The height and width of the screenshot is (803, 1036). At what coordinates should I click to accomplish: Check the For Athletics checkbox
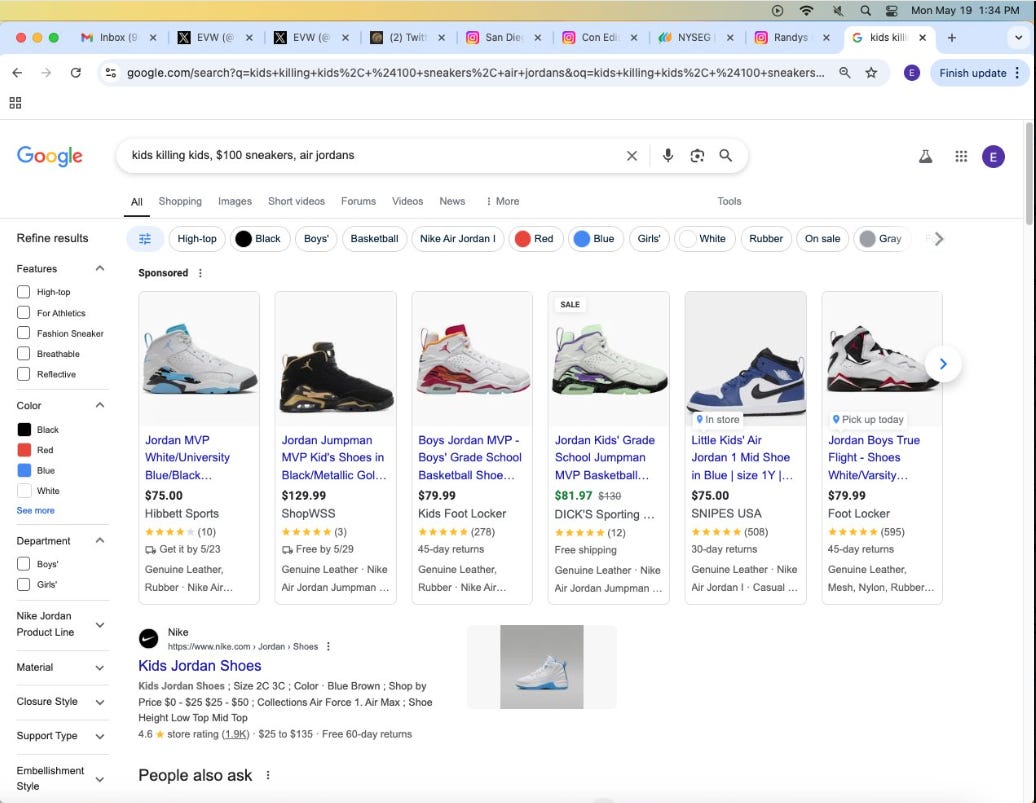point(23,313)
